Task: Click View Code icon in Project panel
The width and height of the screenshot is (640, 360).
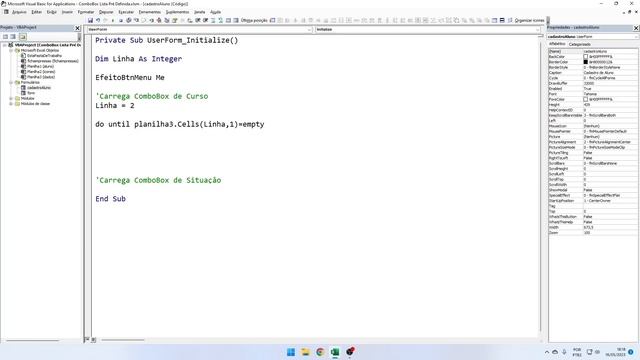Action: (x=6, y=37)
